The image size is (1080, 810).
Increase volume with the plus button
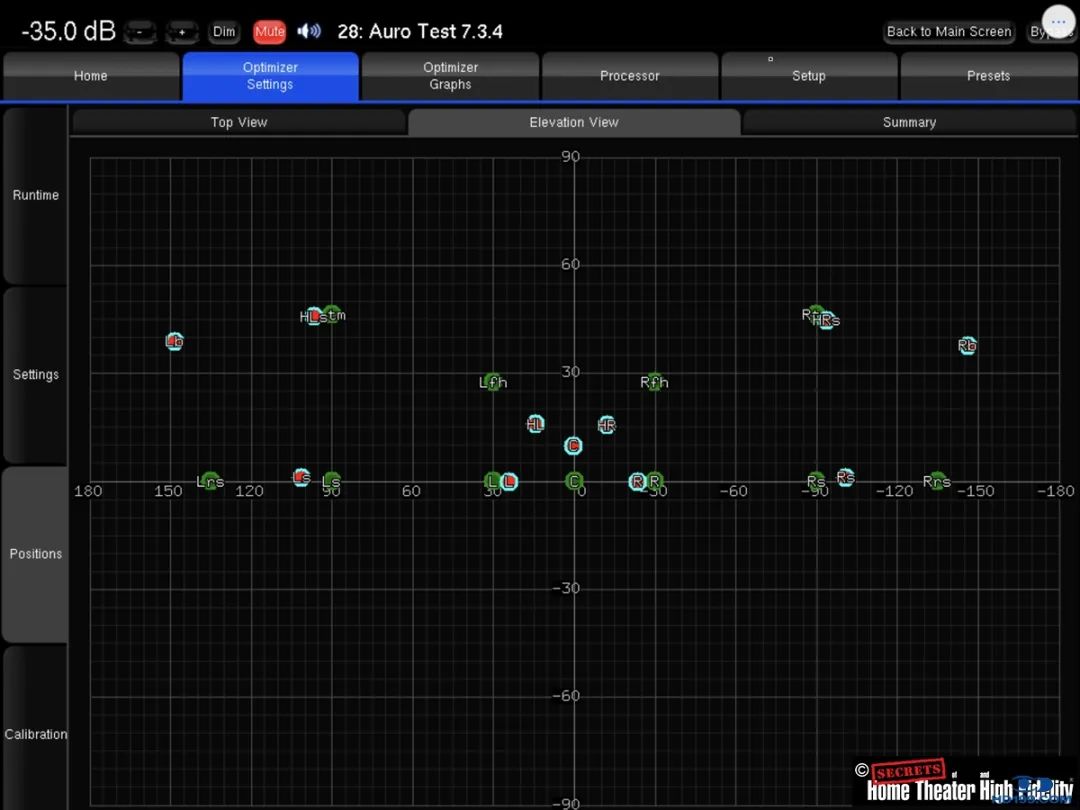click(x=182, y=32)
